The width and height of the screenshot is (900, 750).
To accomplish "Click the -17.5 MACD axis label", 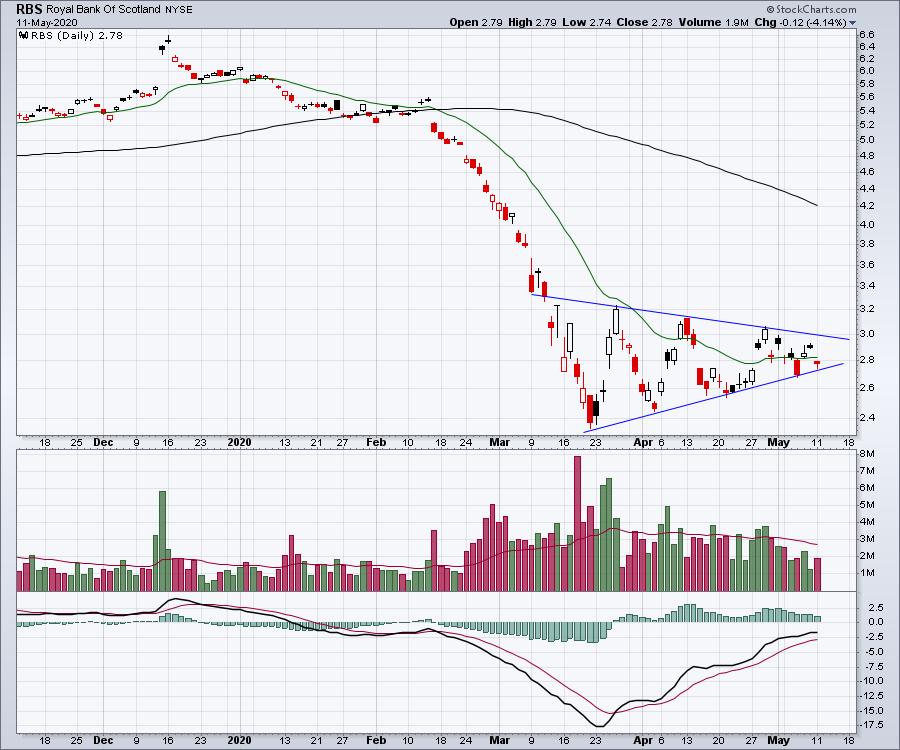I will tap(868, 723).
